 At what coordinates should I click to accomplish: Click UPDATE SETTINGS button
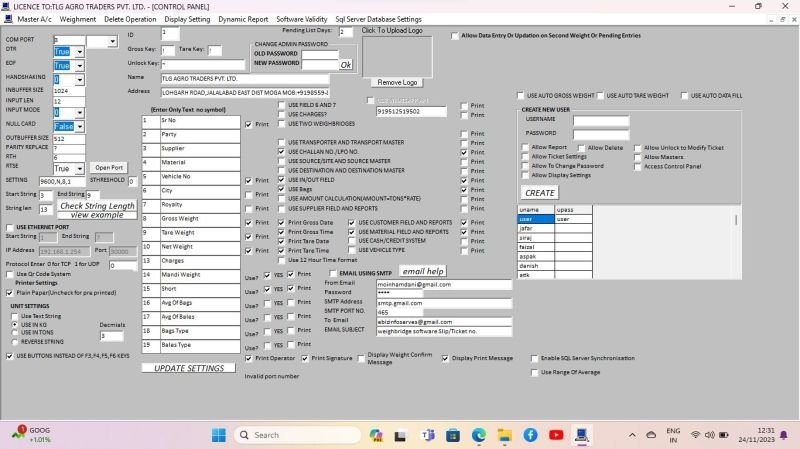[x=189, y=368]
